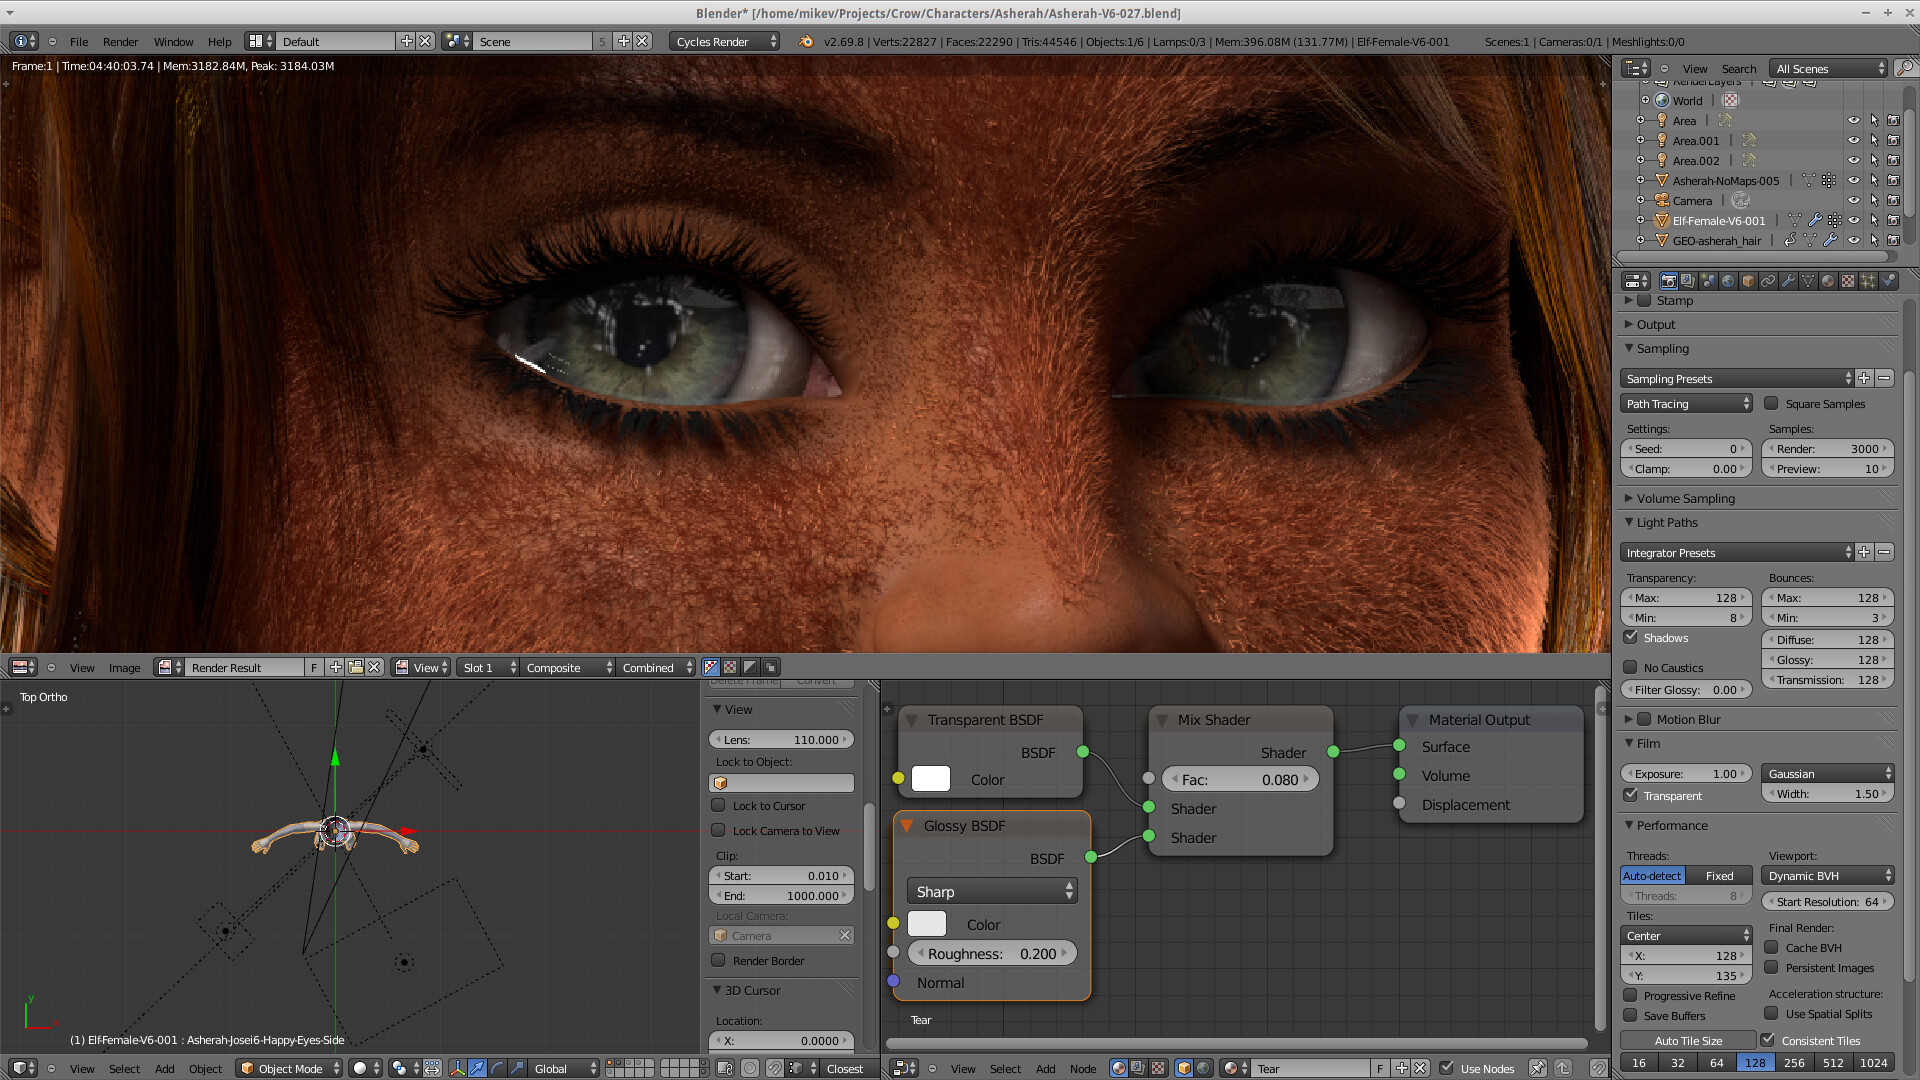Expand the Output panel
The height and width of the screenshot is (1080, 1920).
tap(1655, 324)
